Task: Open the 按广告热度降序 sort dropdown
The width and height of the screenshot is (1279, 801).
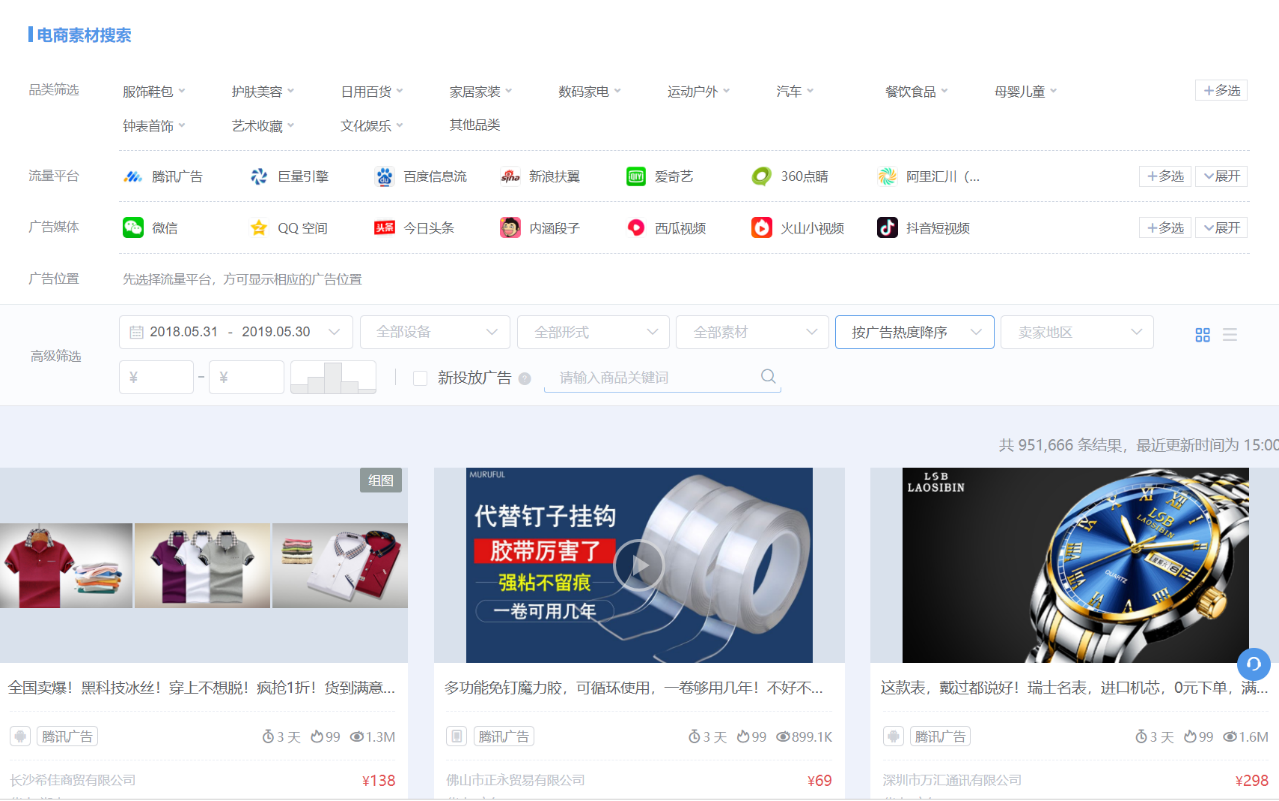Action: pos(915,332)
